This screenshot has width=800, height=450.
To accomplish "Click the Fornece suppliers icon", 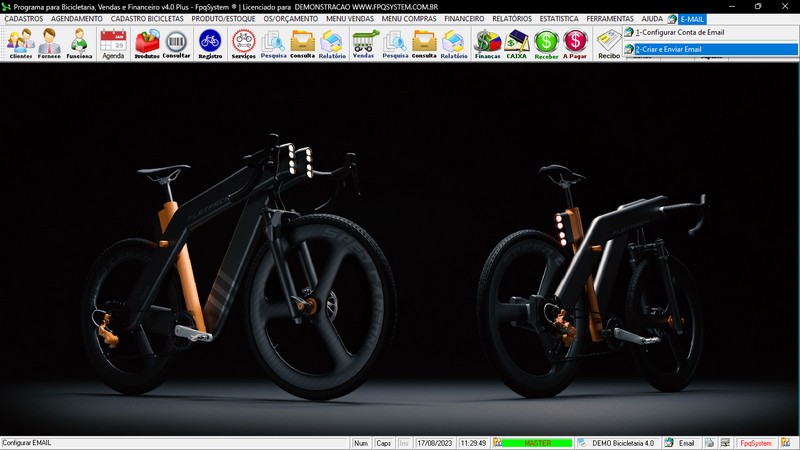I will click(x=50, y=43).
